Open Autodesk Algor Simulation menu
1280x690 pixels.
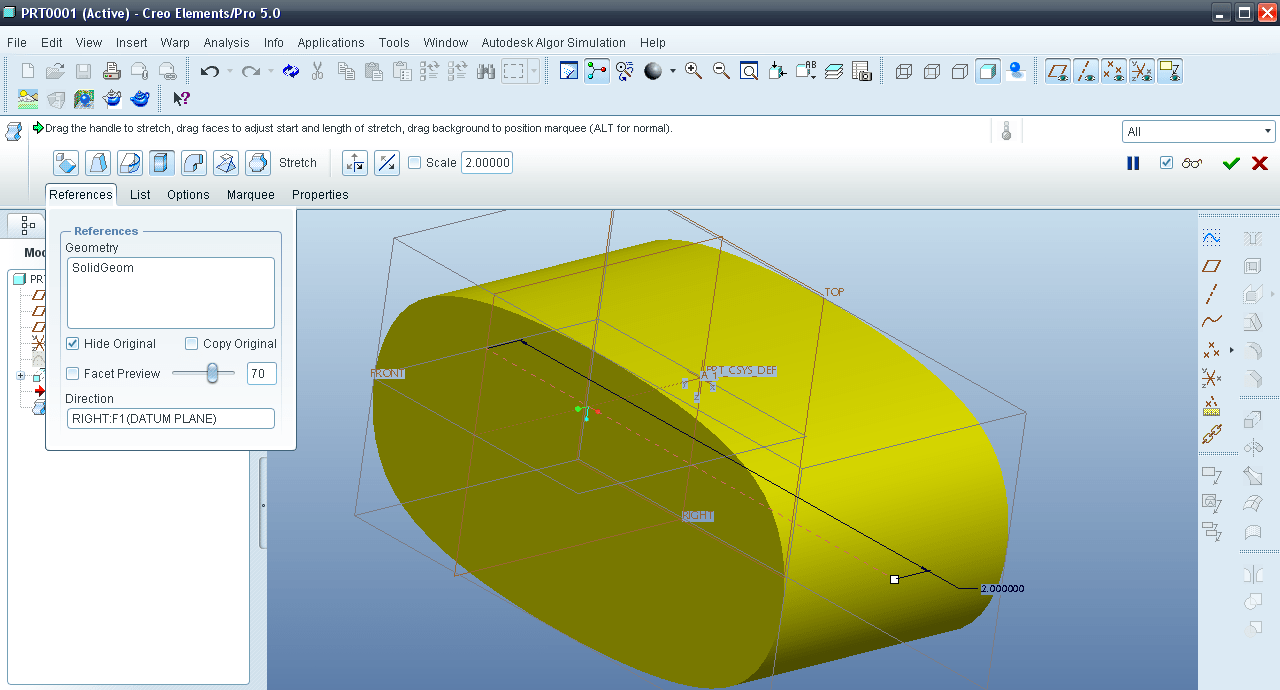pos(553,43)
